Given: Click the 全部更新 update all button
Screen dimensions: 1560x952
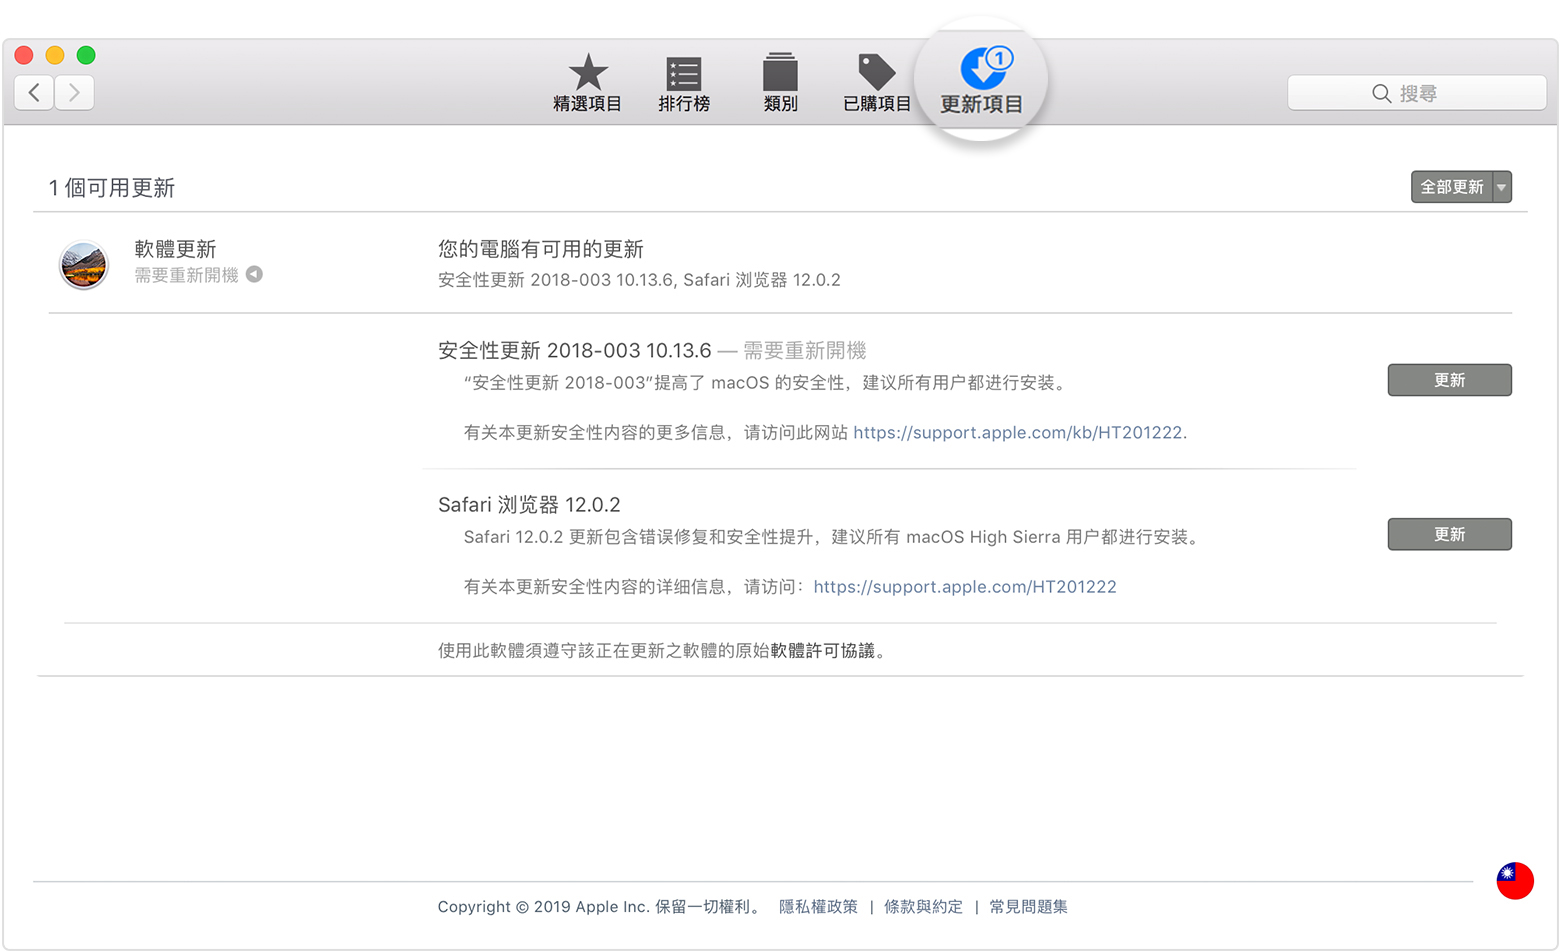Looking at the screenshot, I should [1451, 187].
